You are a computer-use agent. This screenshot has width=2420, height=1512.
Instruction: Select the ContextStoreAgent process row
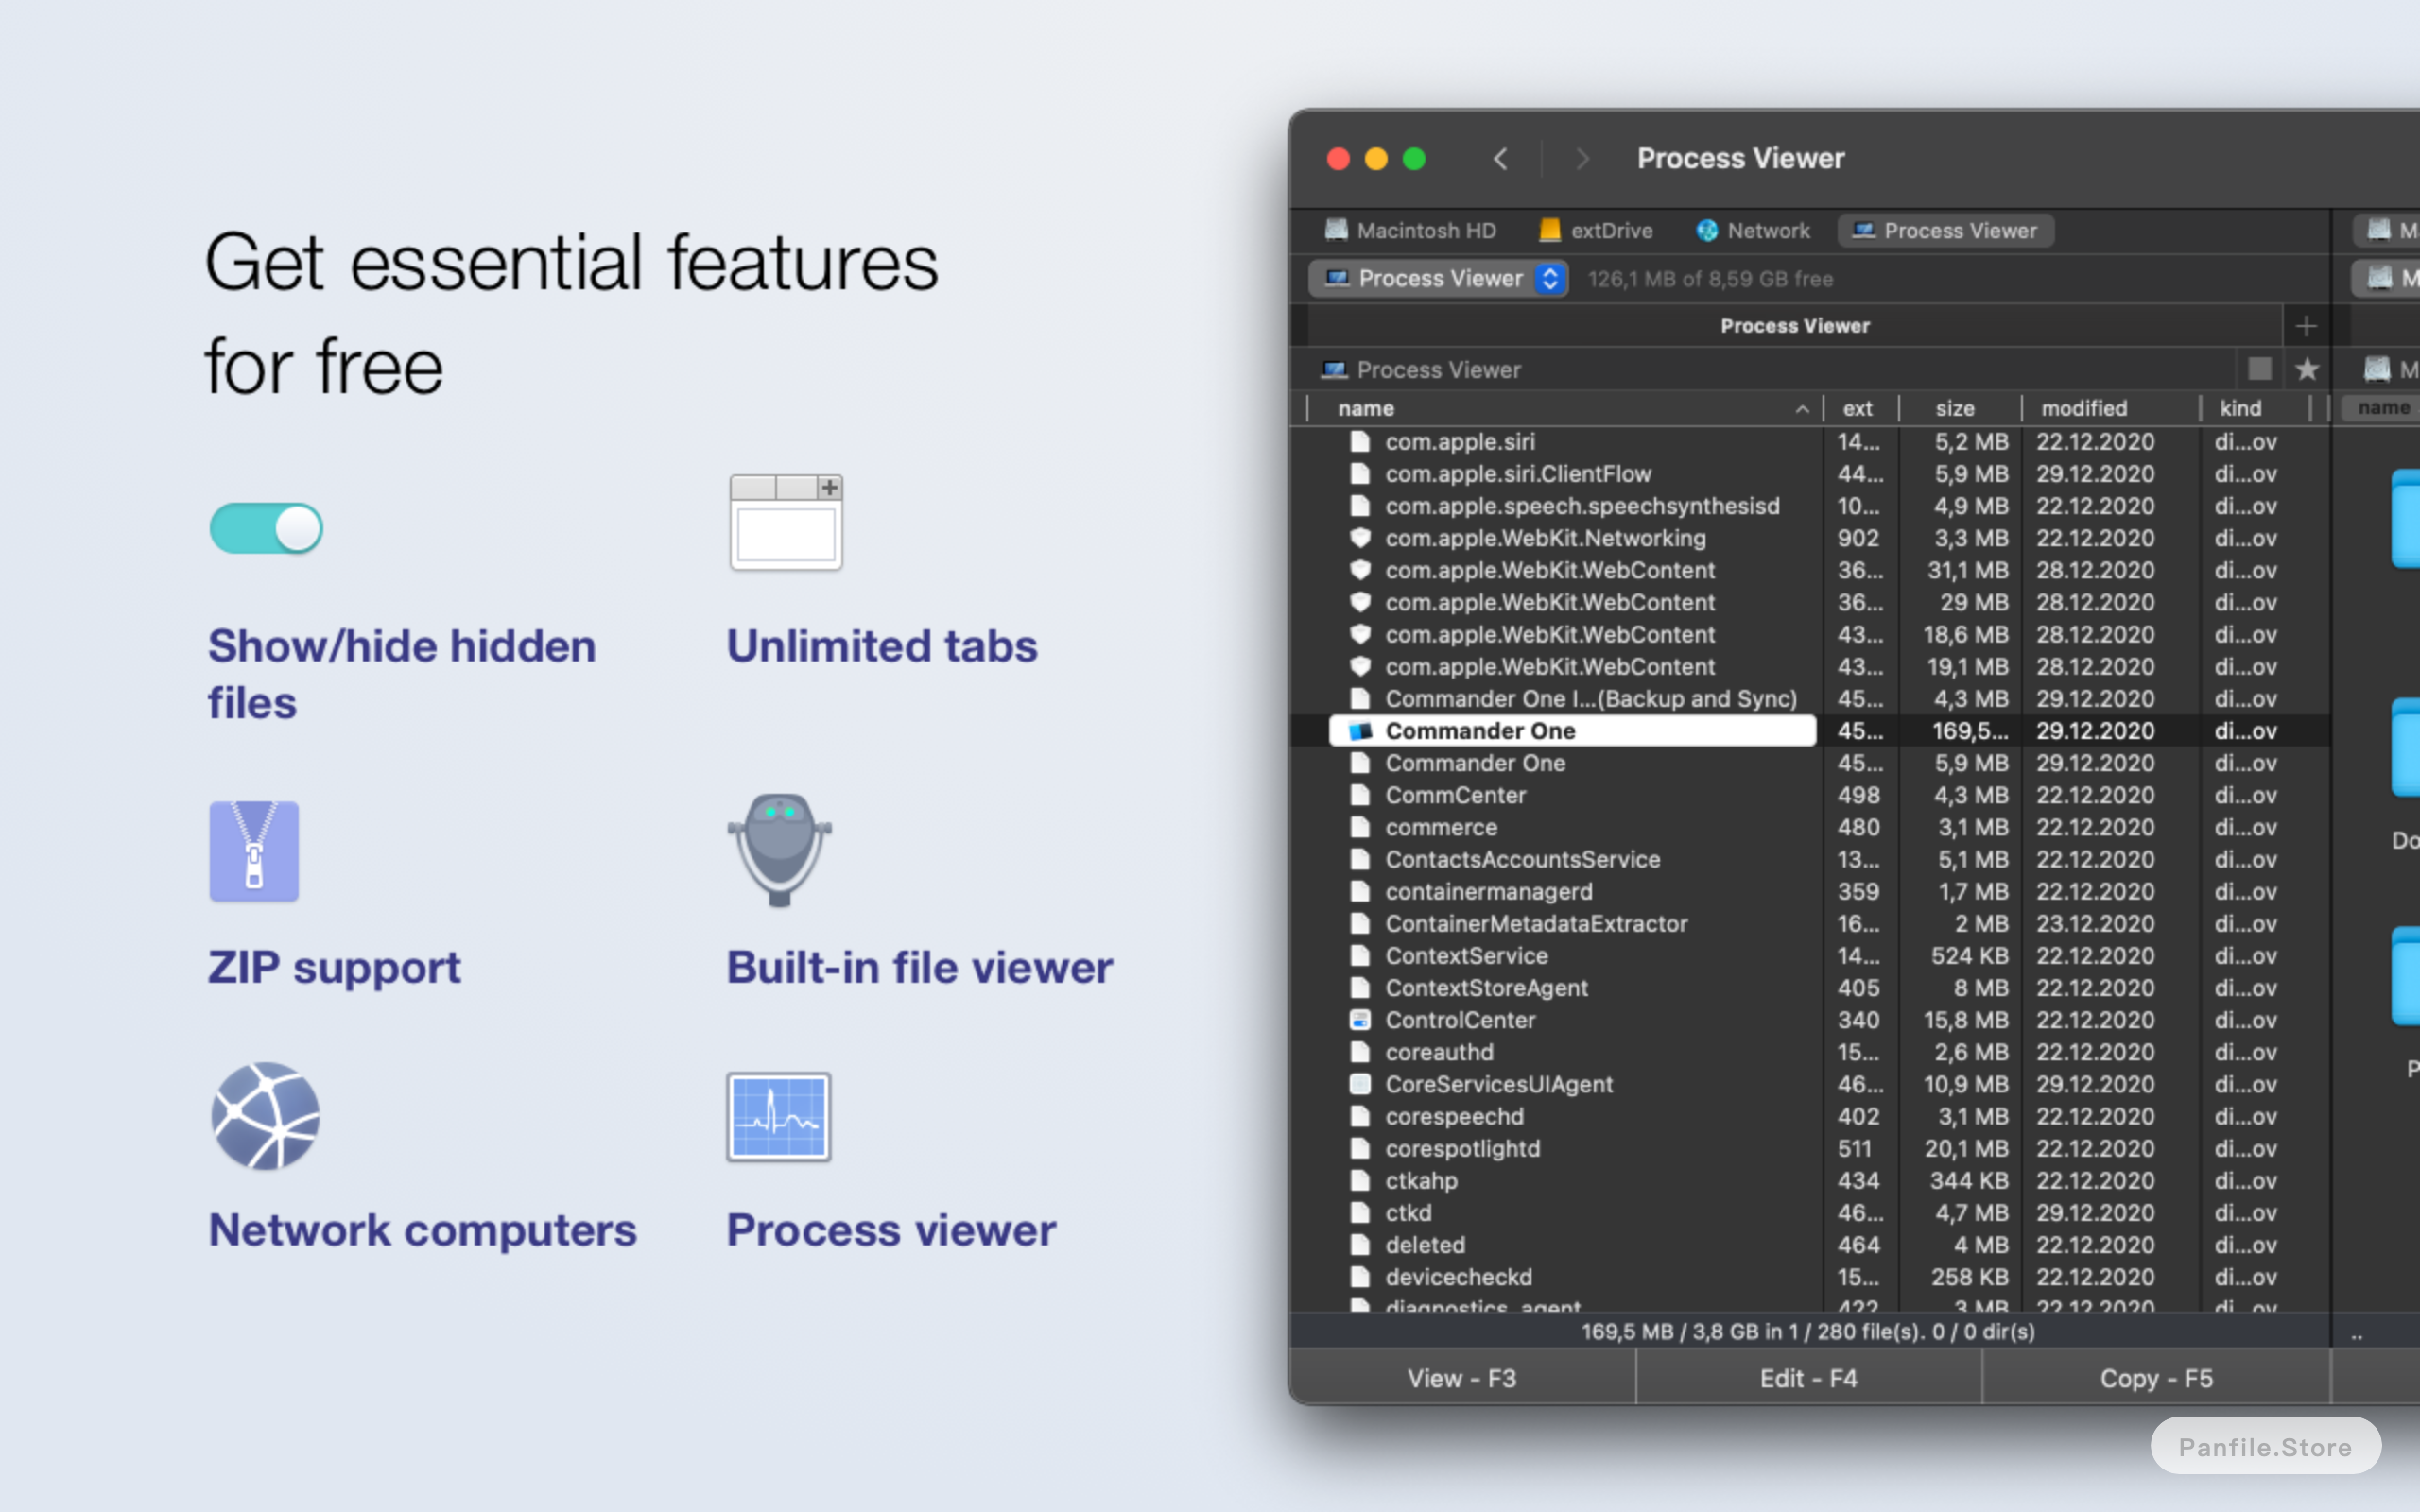coord(1810,988)
